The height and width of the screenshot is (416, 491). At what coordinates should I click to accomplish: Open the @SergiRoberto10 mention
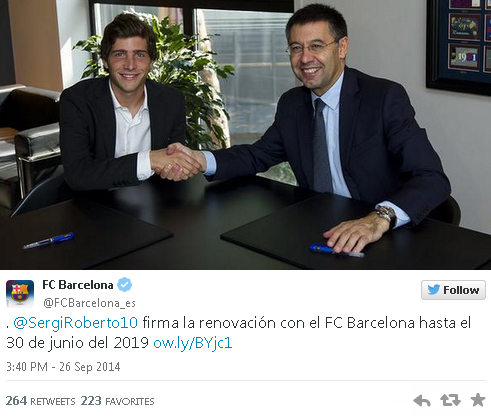click(x=76, y=323)
